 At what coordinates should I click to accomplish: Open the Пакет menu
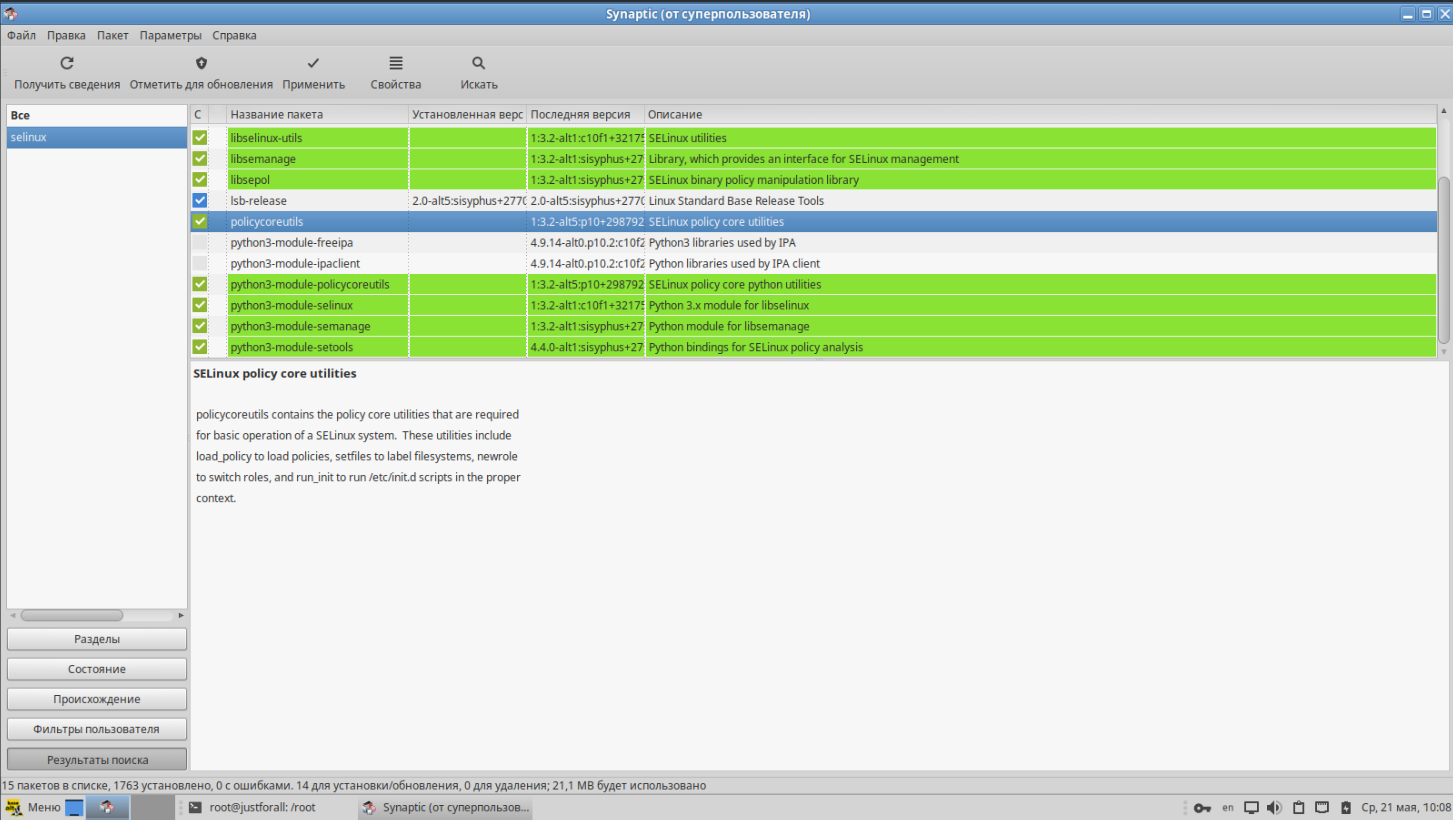coord(113,35)
